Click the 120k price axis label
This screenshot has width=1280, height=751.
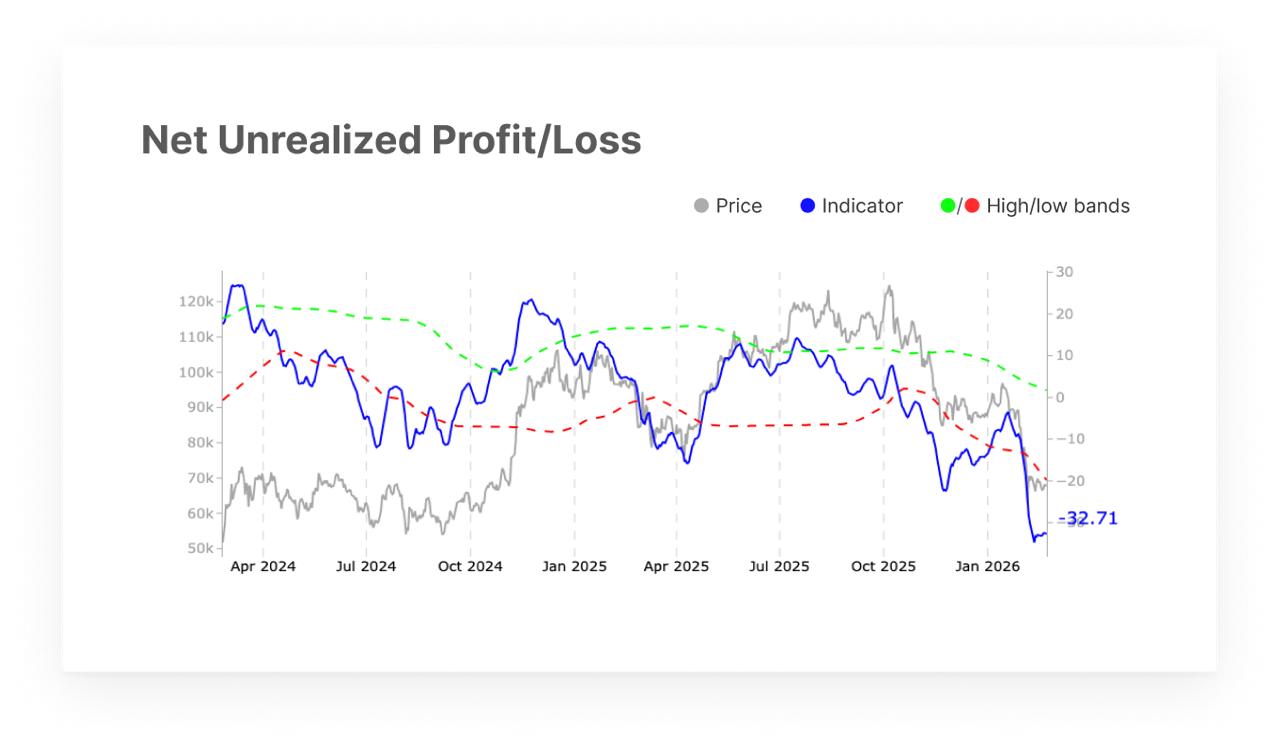coord(196,302)
